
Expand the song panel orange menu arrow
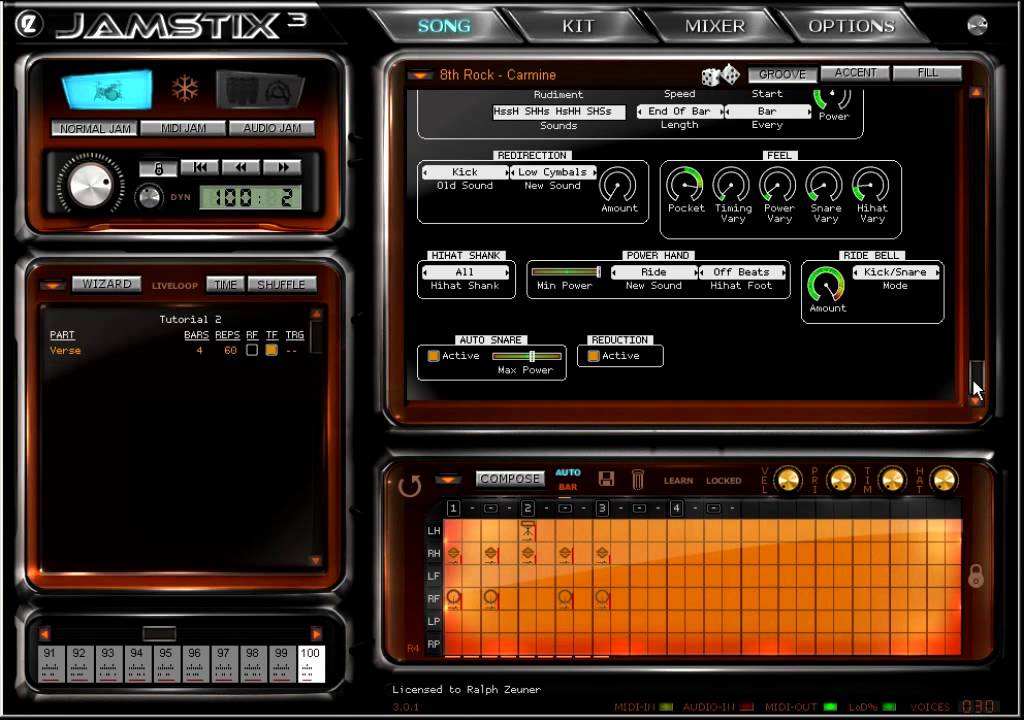53,286
